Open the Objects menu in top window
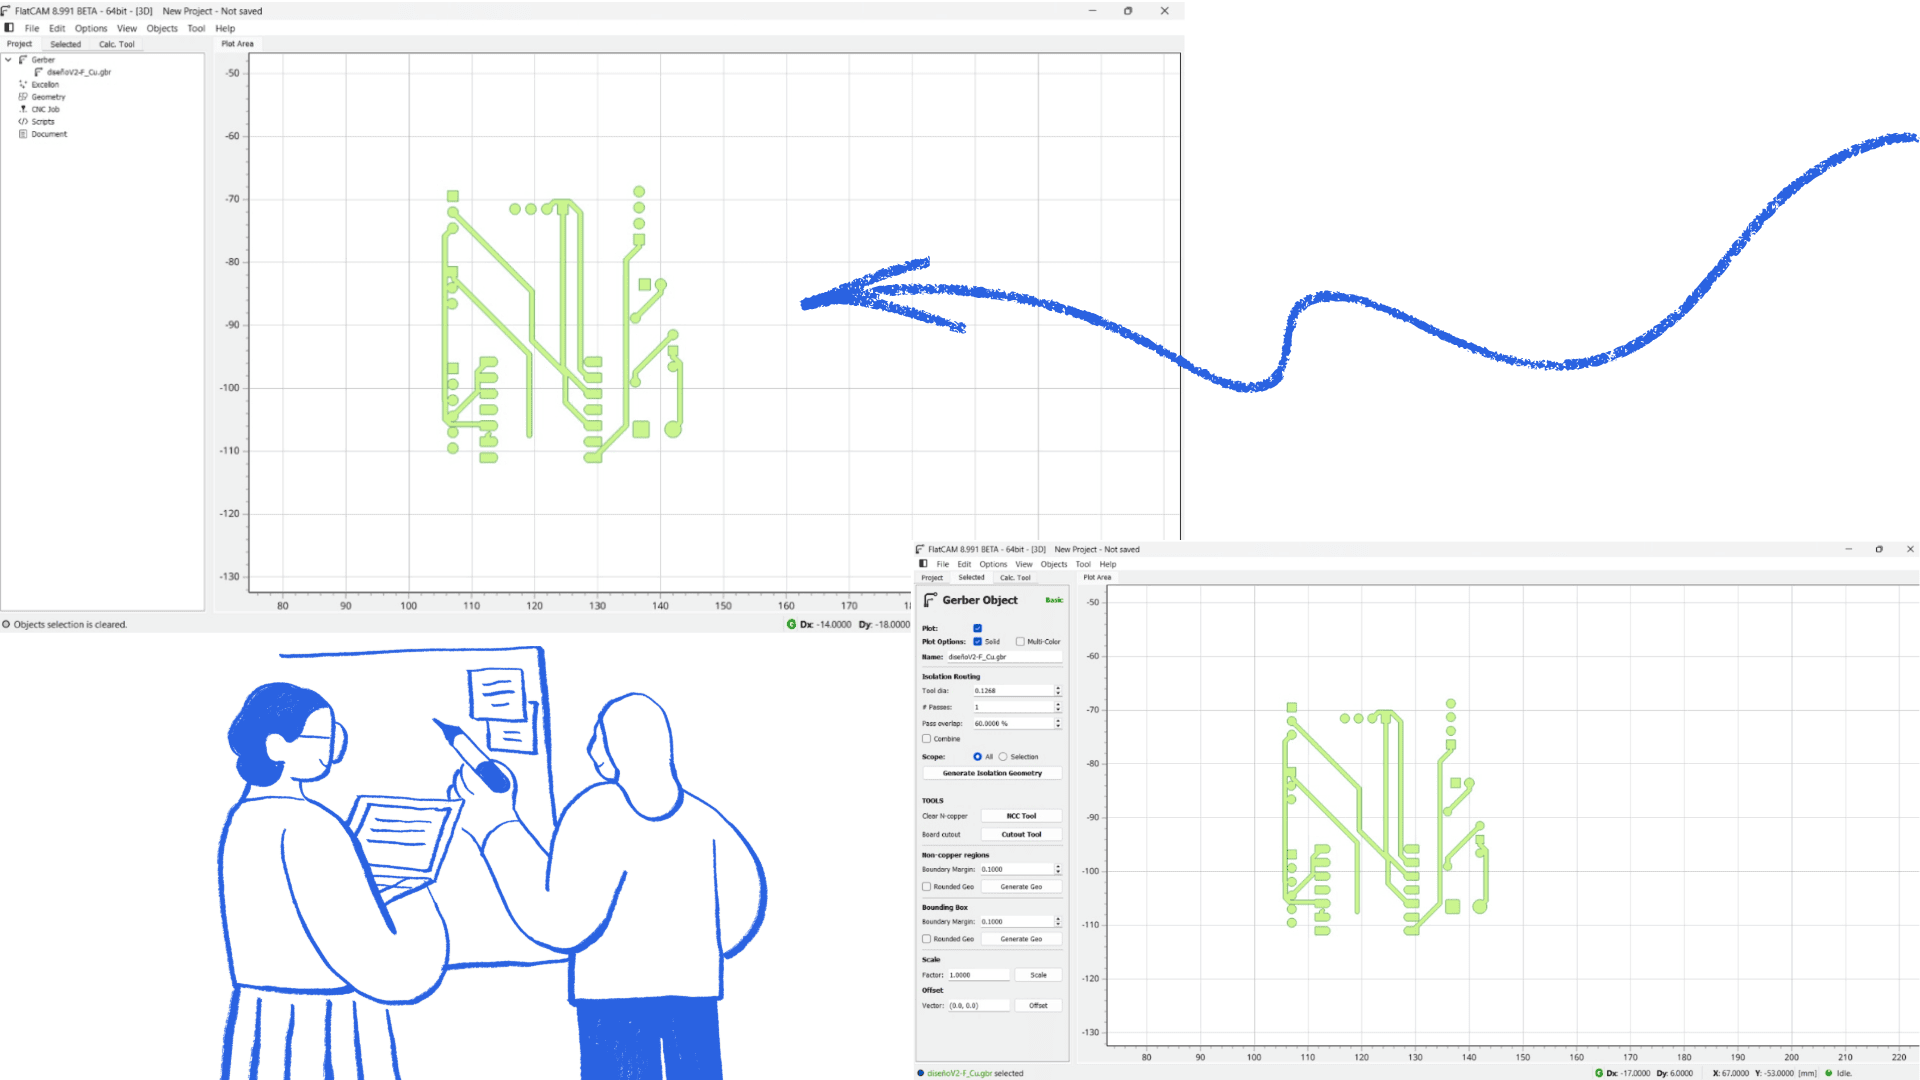The height and width of the screenshot is (1080, 1920). [161, 28]
